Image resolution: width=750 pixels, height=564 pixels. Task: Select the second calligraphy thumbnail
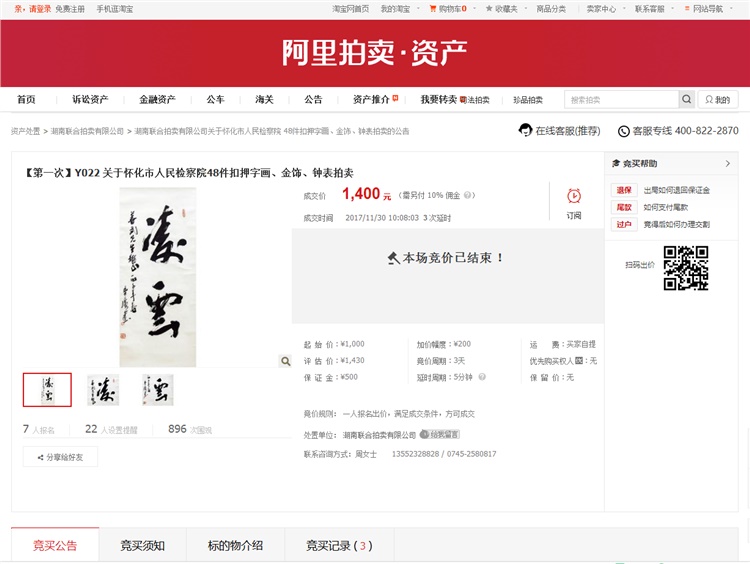pos(103,390)
